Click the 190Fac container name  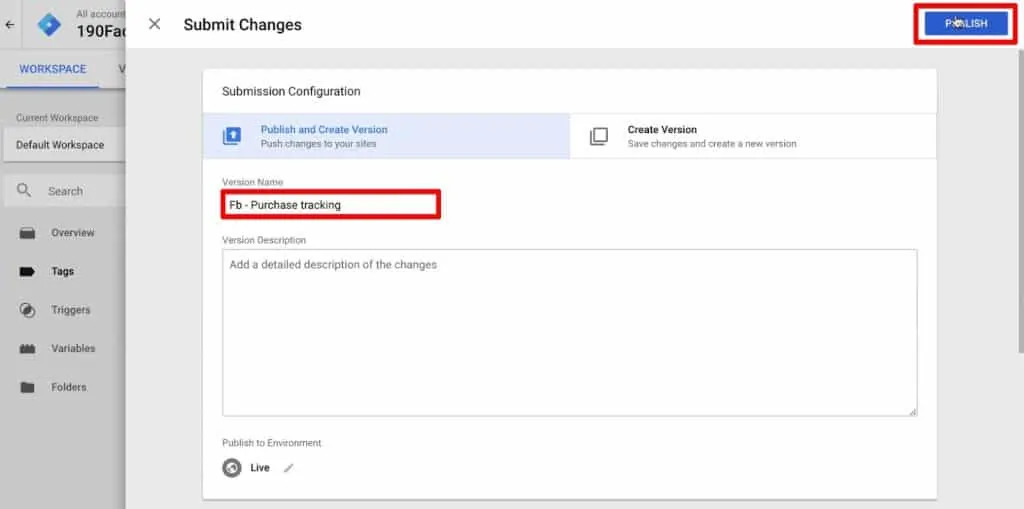coord(101,31)
